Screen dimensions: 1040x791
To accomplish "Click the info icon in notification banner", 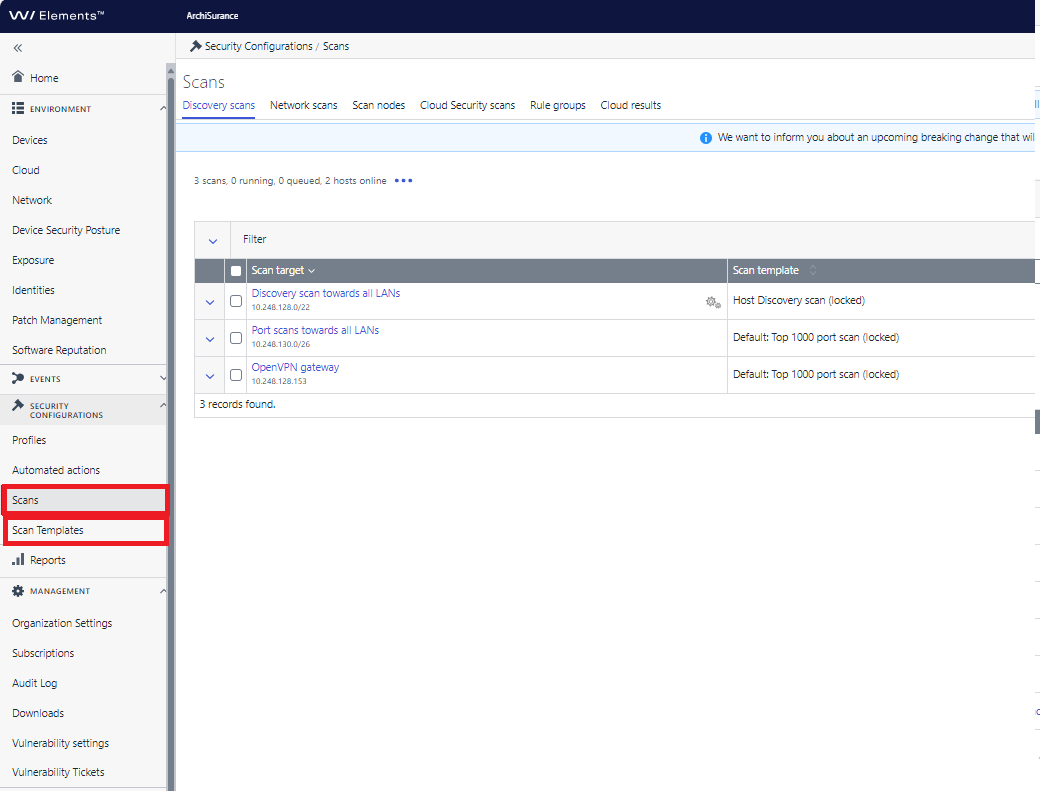I will point(706,138).
